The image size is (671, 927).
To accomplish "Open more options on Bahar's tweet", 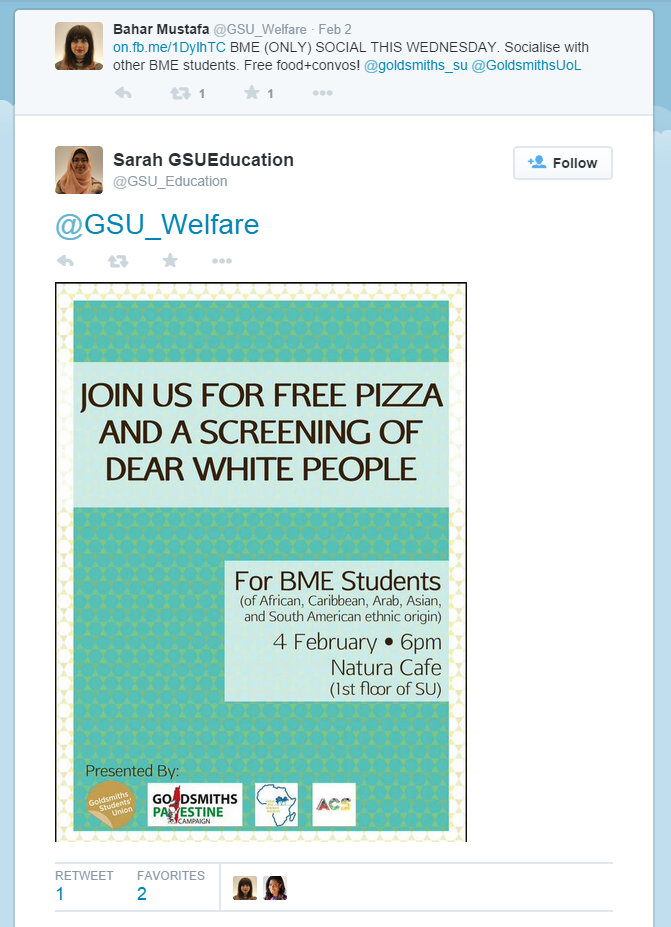I will coord(322,93).
